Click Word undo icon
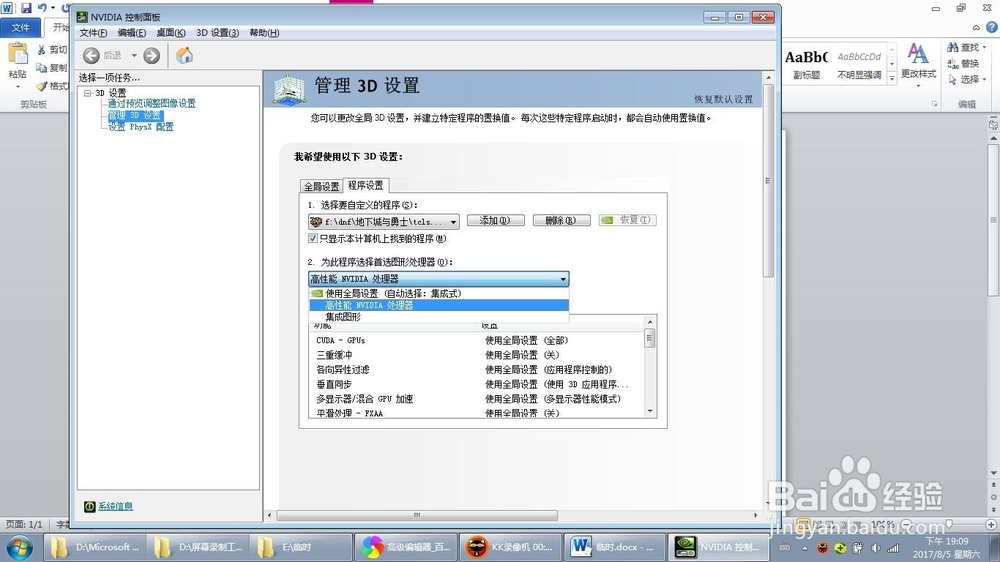This screenshot has width=1000, height=562. coord(43,8)
